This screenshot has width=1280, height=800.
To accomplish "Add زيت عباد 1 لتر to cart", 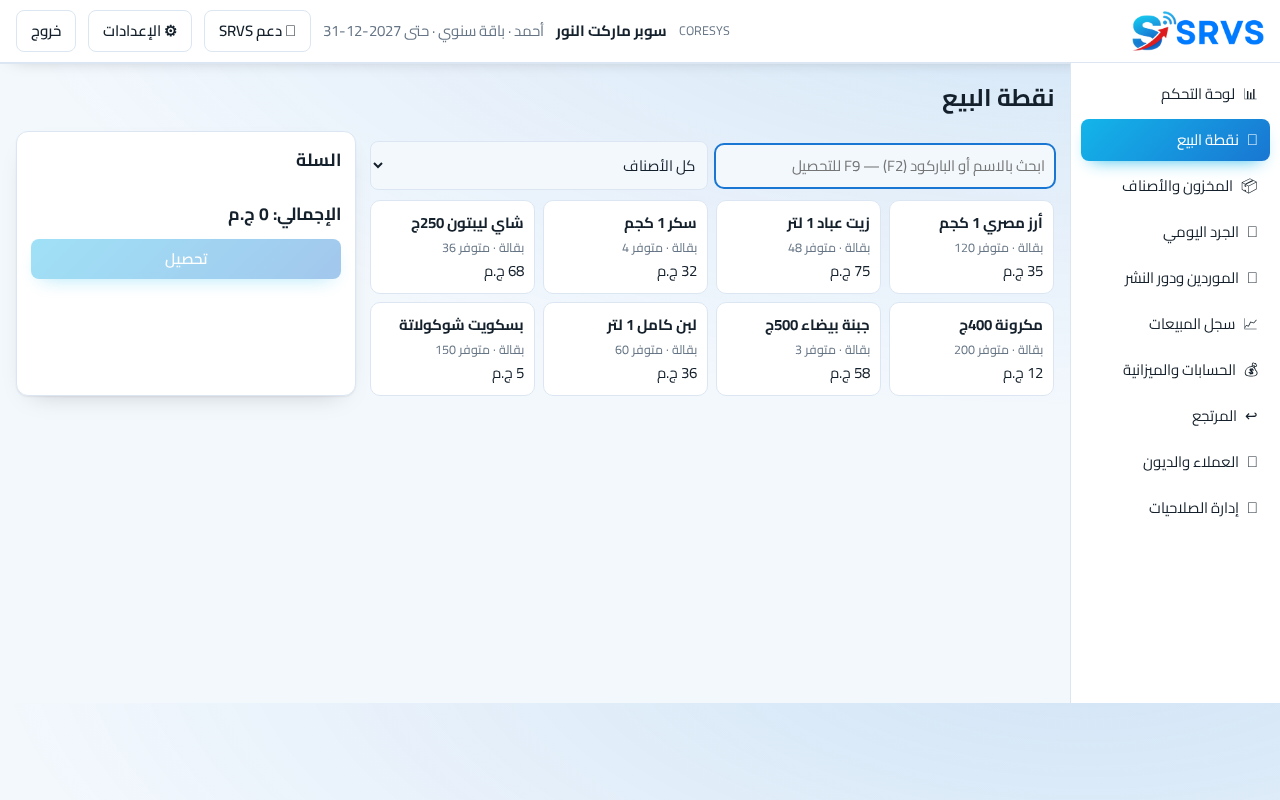I will pyautogui.click(x=798, y=247).
